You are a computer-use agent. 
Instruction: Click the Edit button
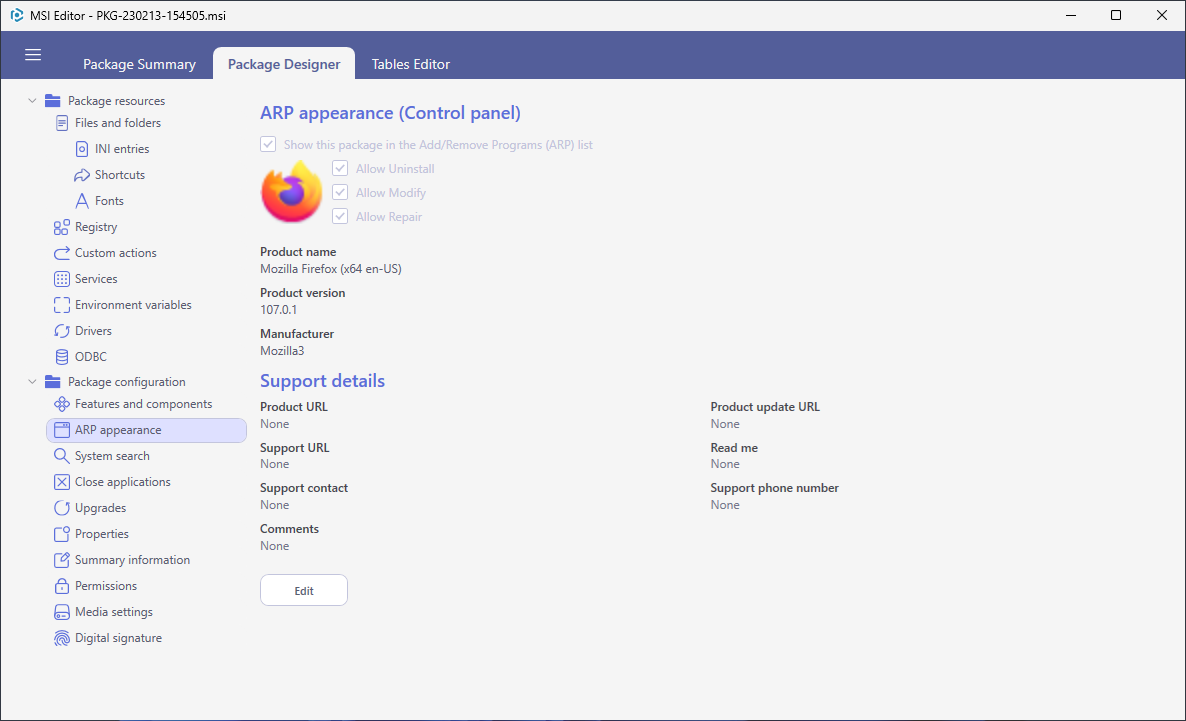tap(304, 591)
